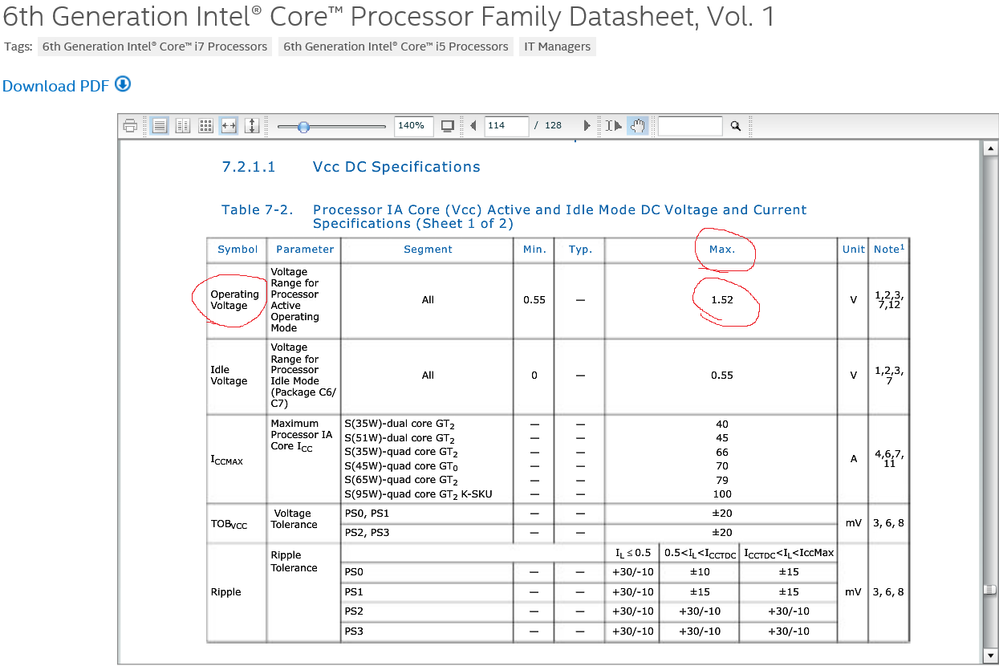Click the 'Operating Voltage' symbol cell
This screenshot has width=999, height=666.
(234, 300)
